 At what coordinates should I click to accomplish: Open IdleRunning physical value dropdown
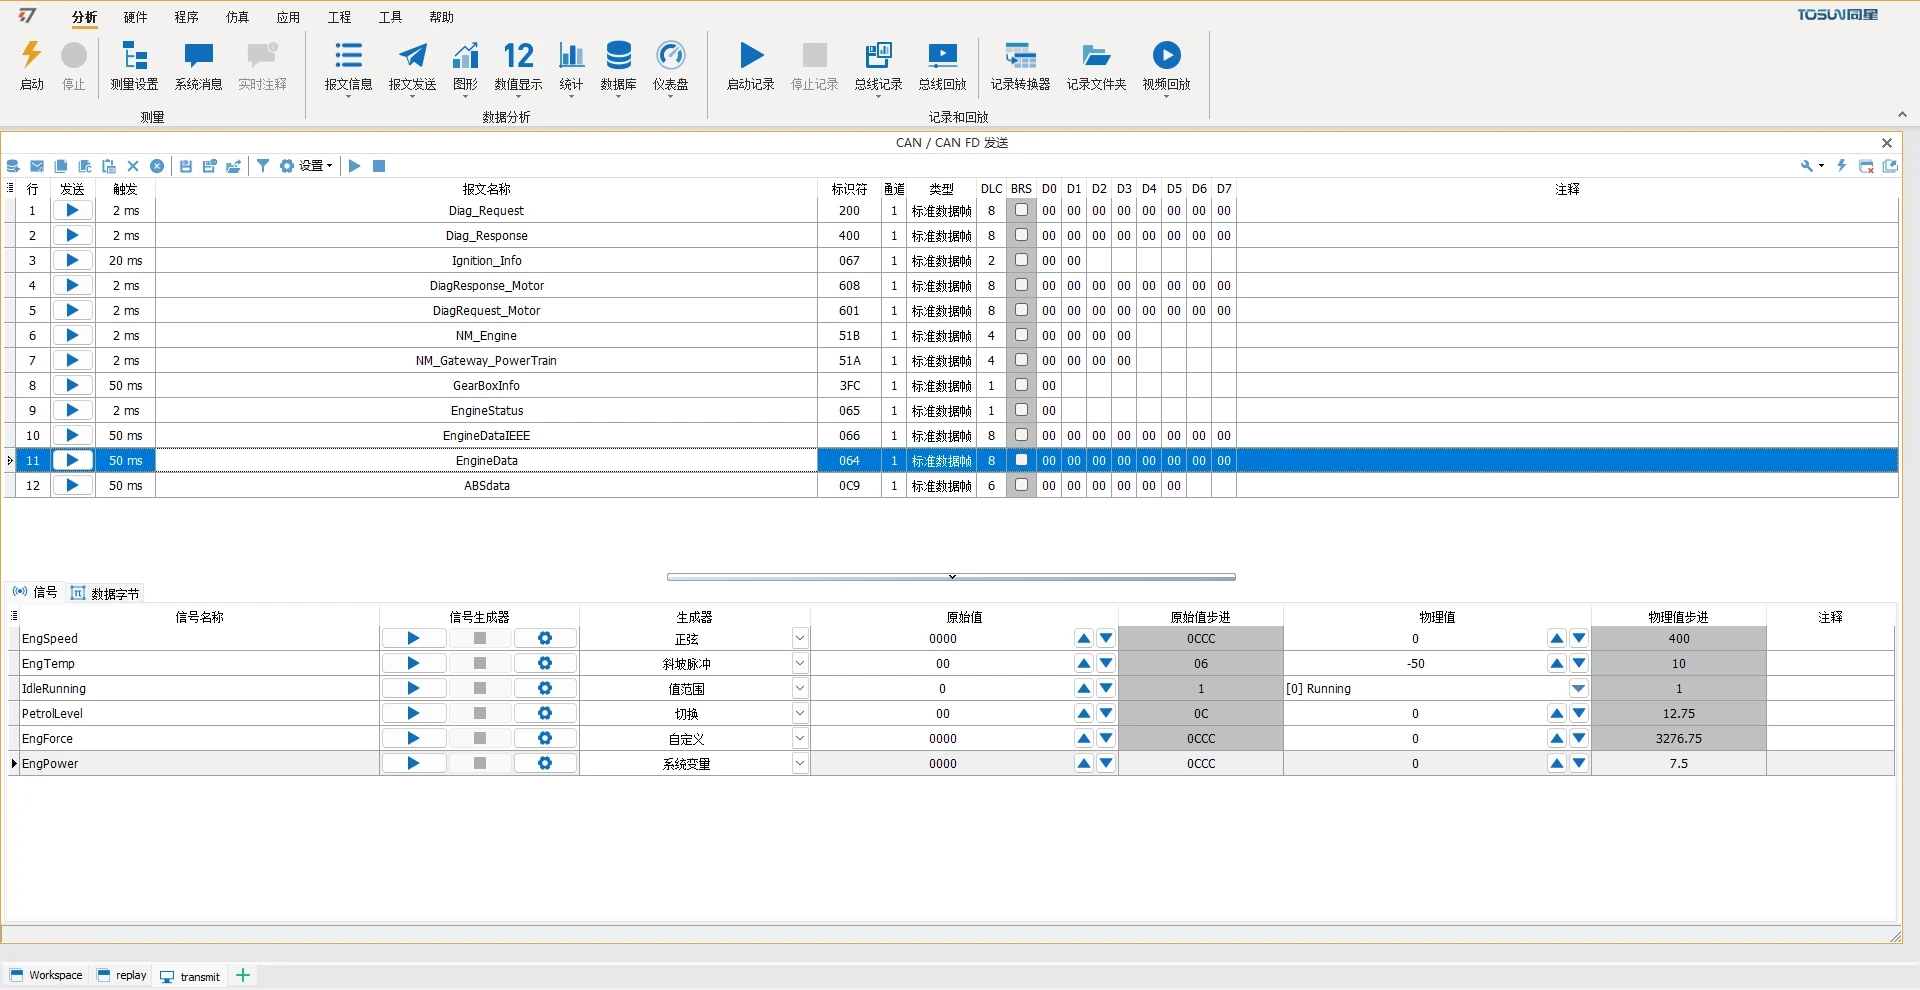coord(1578,688)
